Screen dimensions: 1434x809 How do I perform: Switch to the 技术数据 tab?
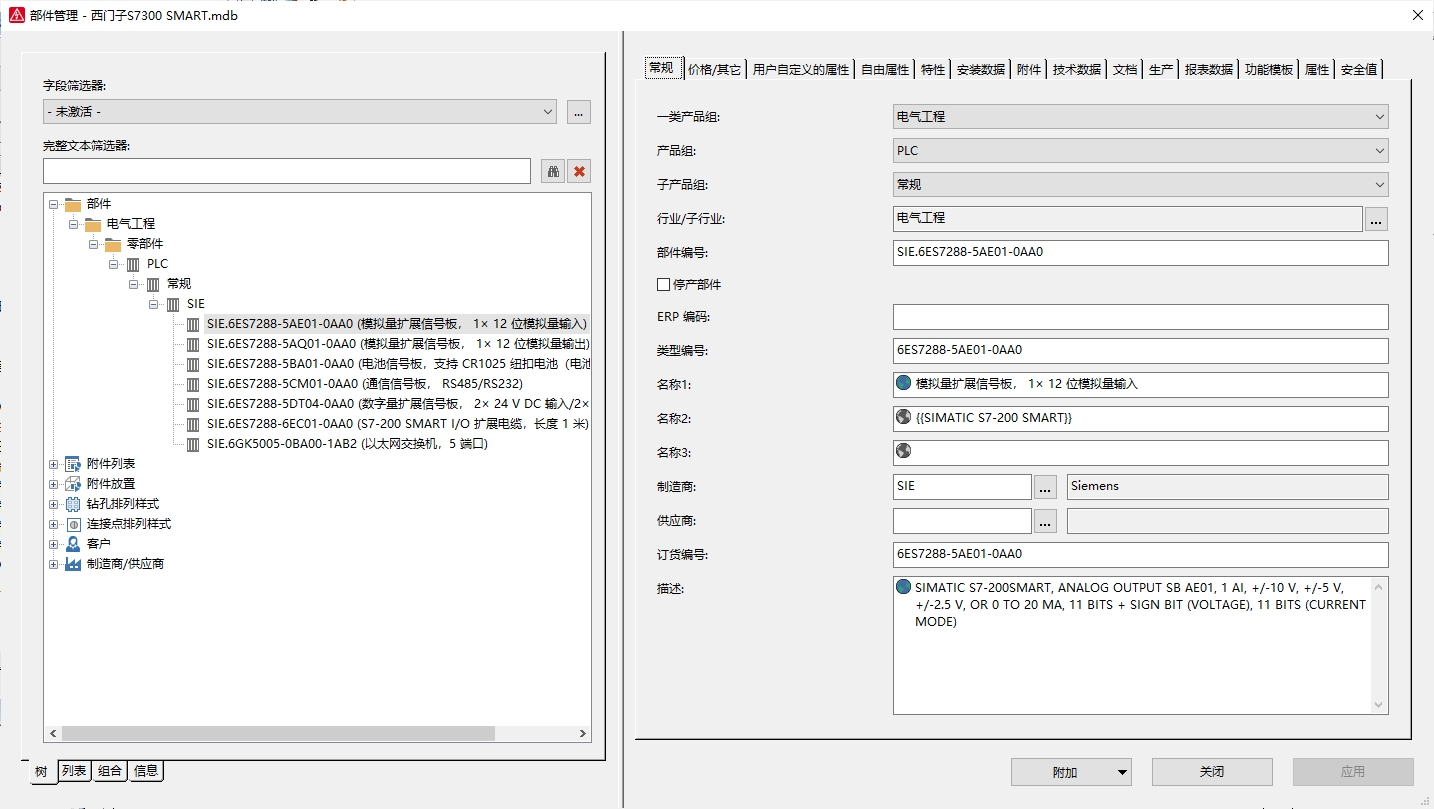pos(1076,69)
